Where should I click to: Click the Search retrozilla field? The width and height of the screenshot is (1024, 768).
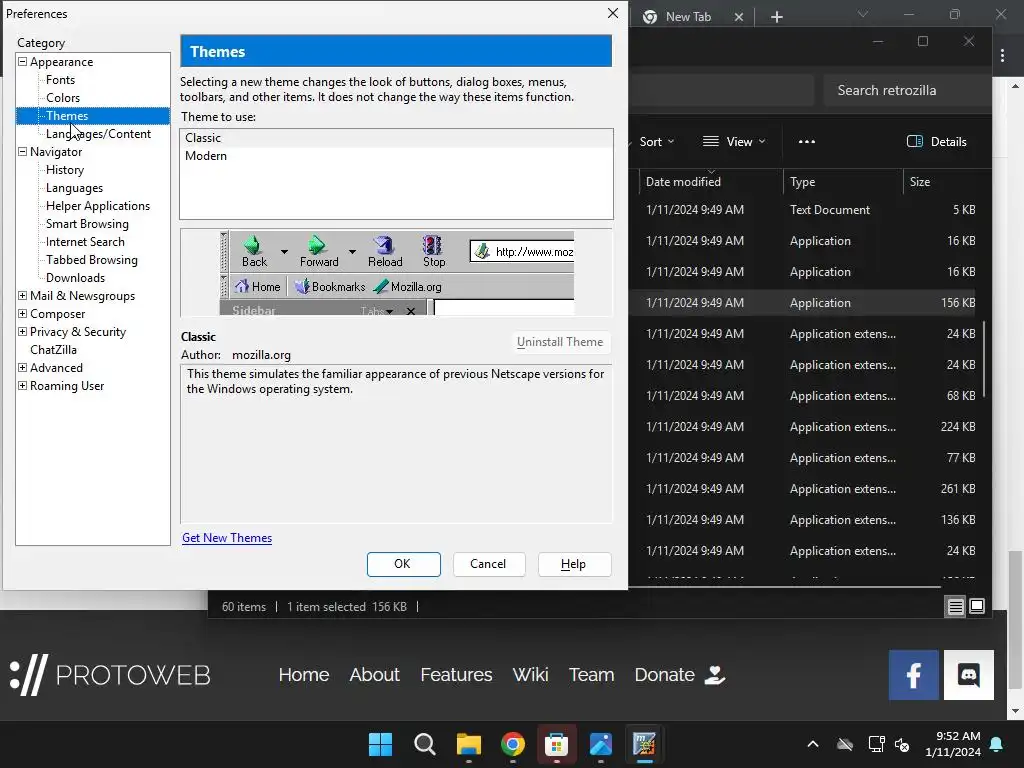906,90
